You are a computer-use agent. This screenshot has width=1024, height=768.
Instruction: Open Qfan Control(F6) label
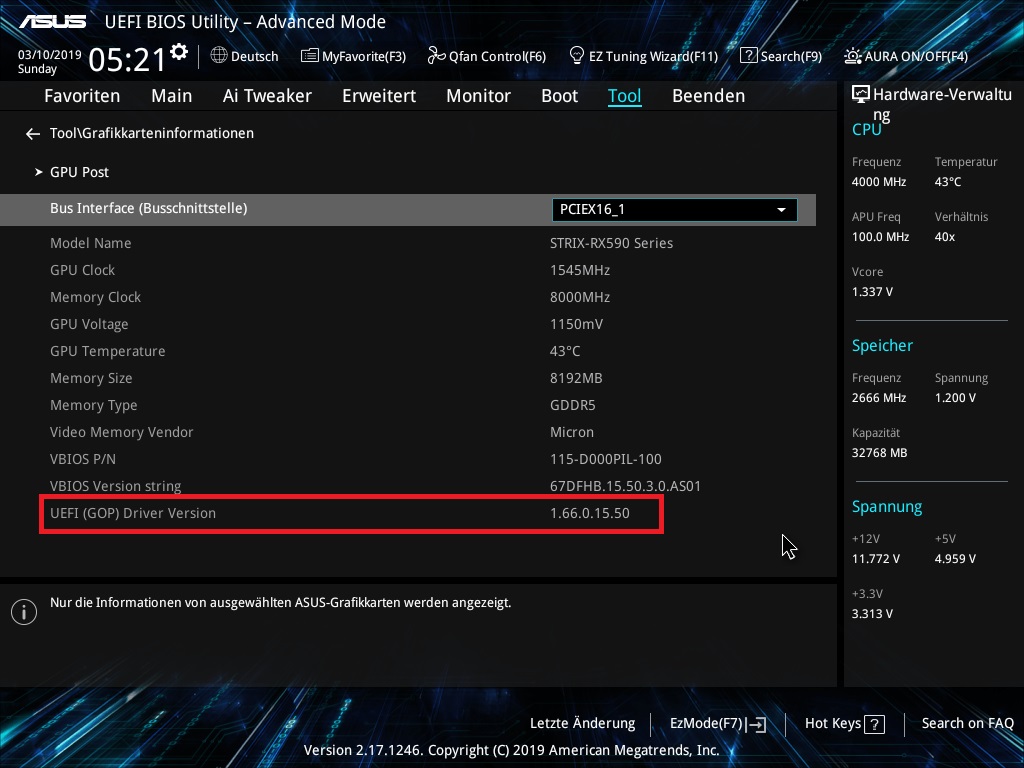click(497, 56)
